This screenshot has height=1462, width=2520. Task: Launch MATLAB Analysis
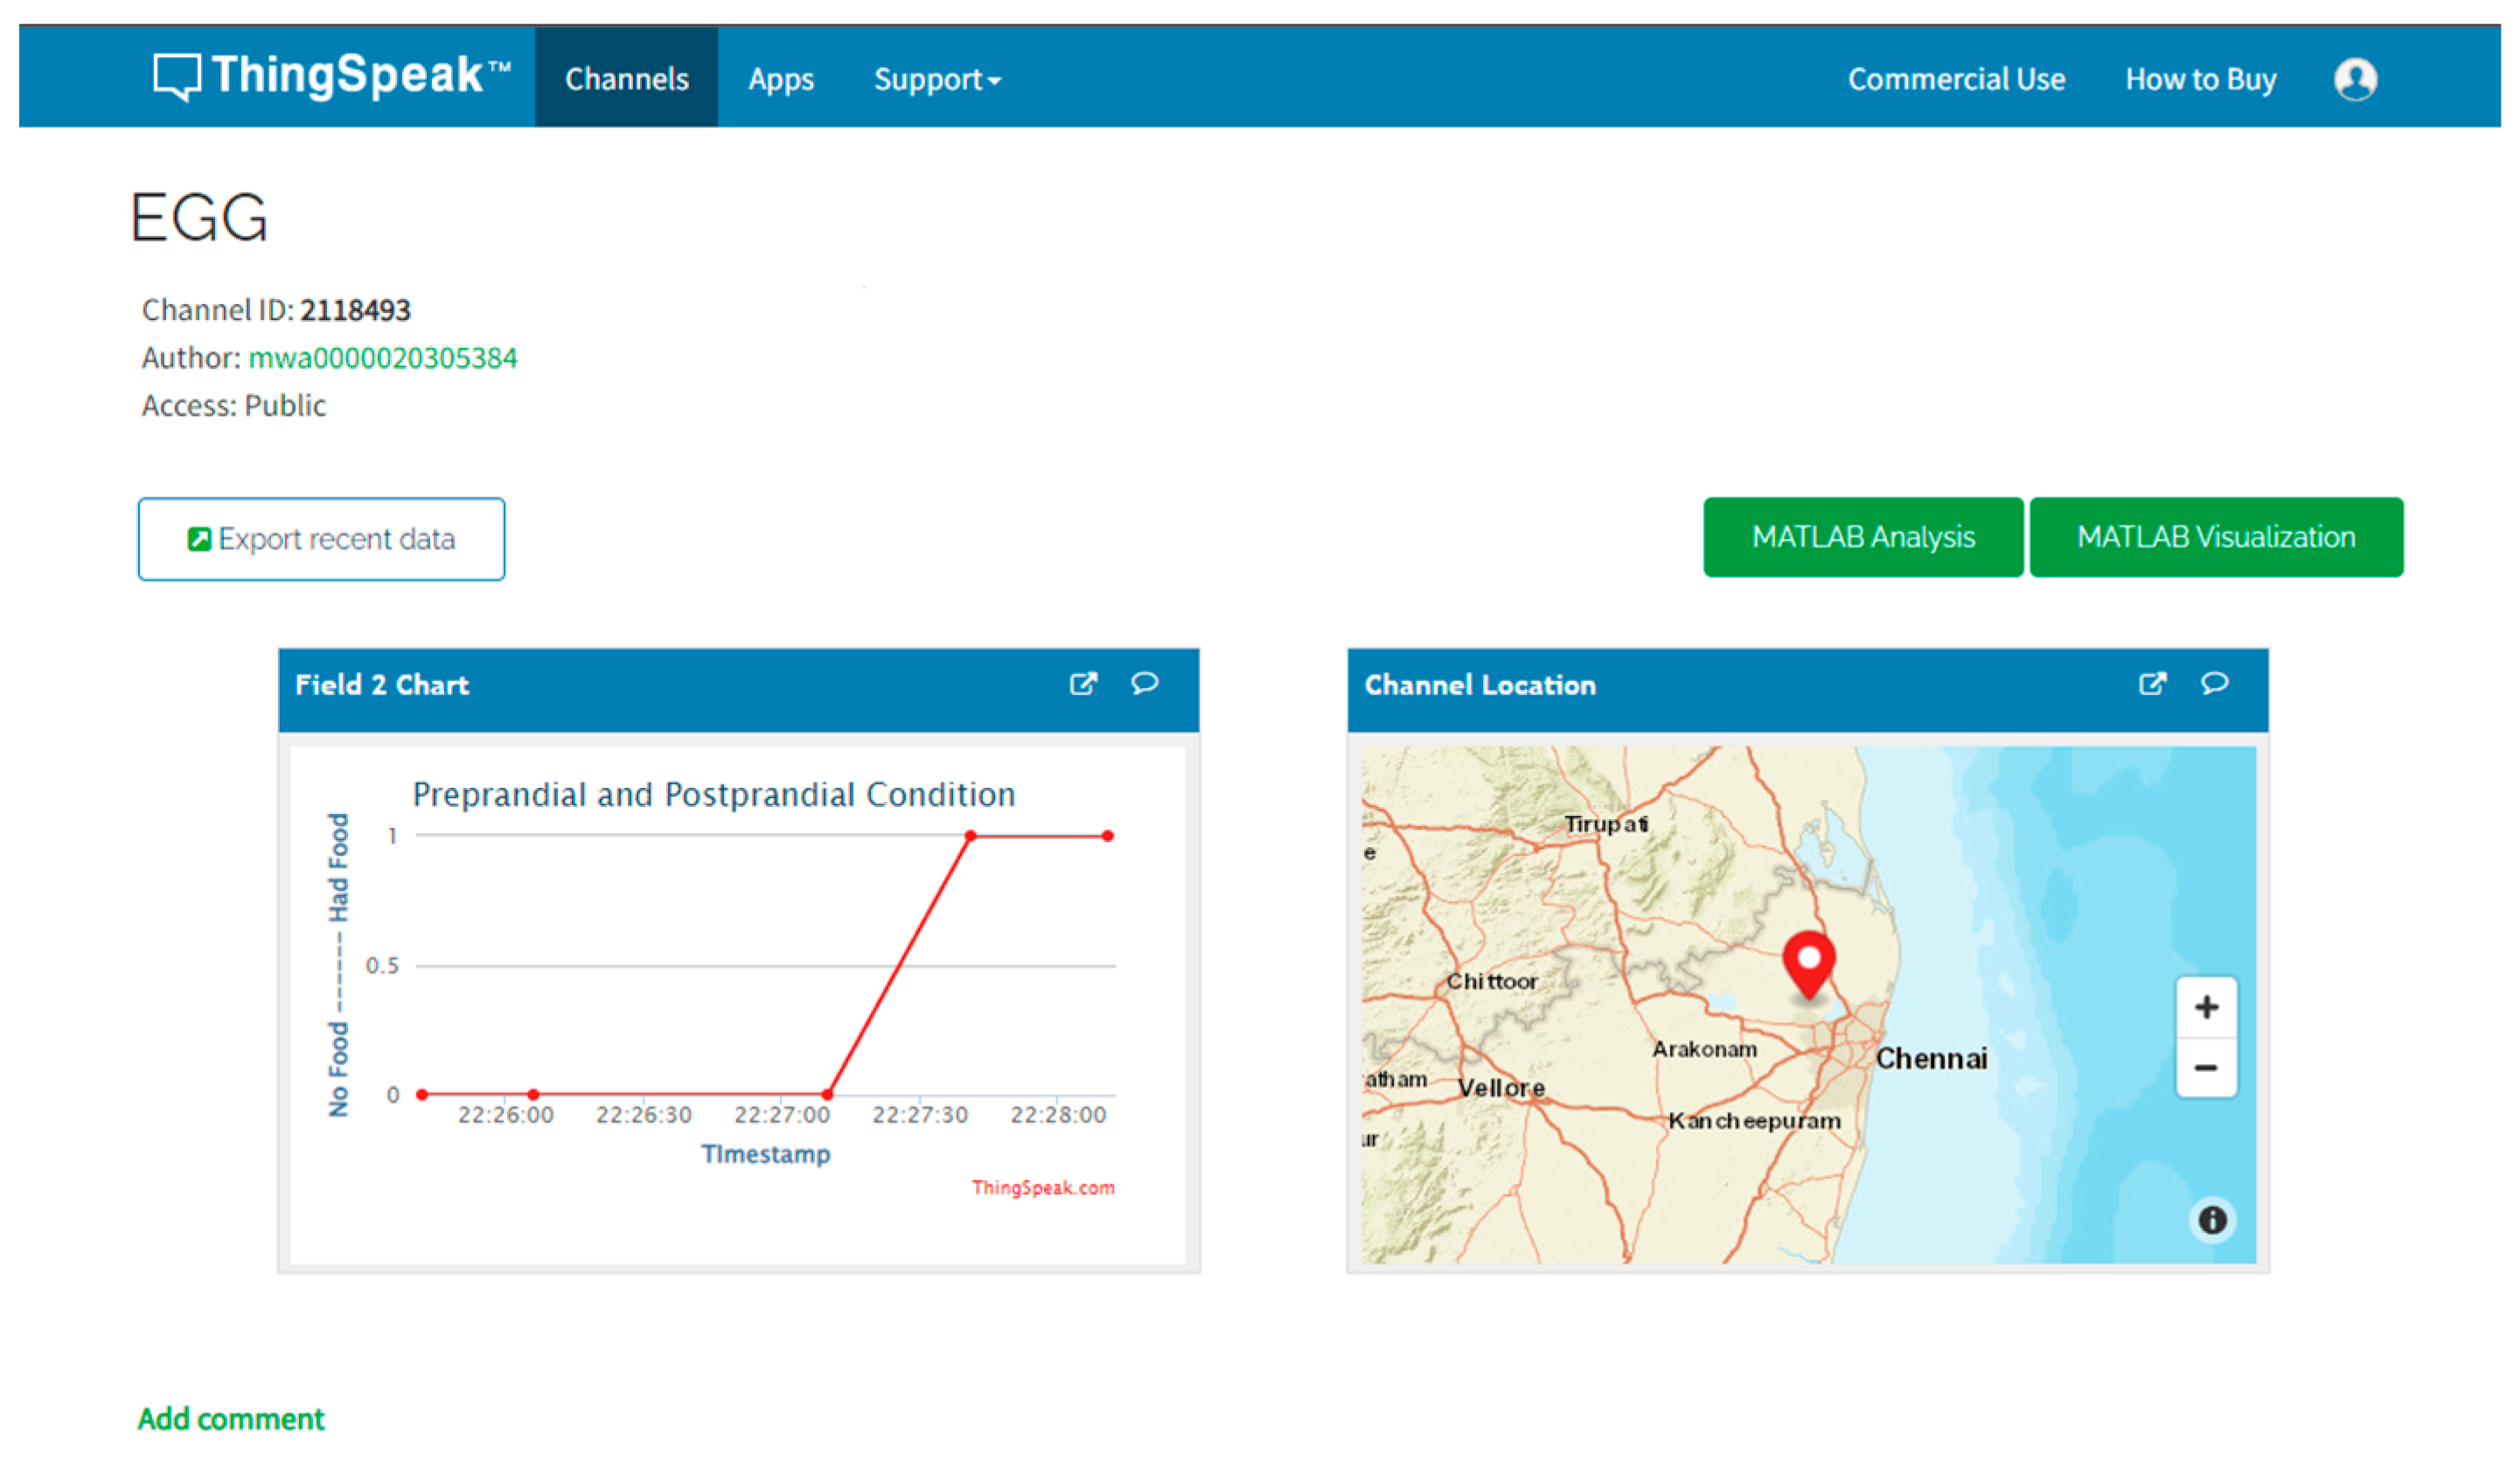(x=1862, y=537)
